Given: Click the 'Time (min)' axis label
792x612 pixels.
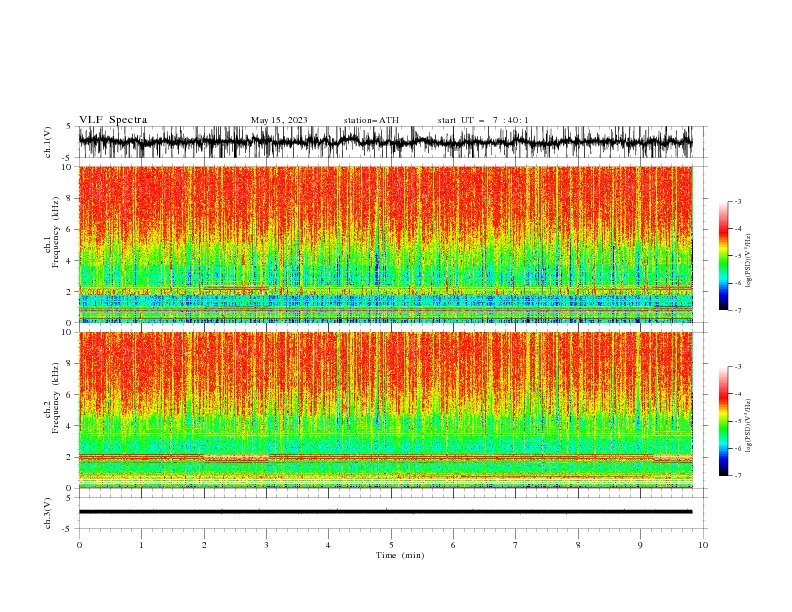Looking at the screenshot, I should [400, 555].
